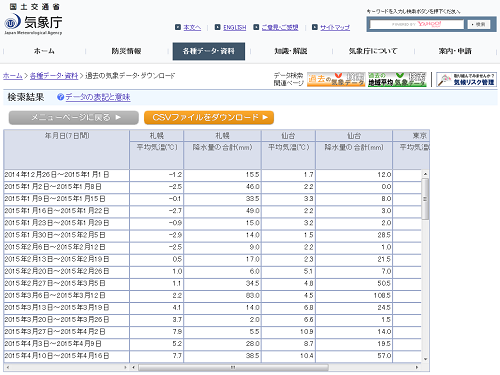Screen dimensions: 500x375
Task: Follow the ホーム breadcrumb link
Action: (x=13, y=76)
